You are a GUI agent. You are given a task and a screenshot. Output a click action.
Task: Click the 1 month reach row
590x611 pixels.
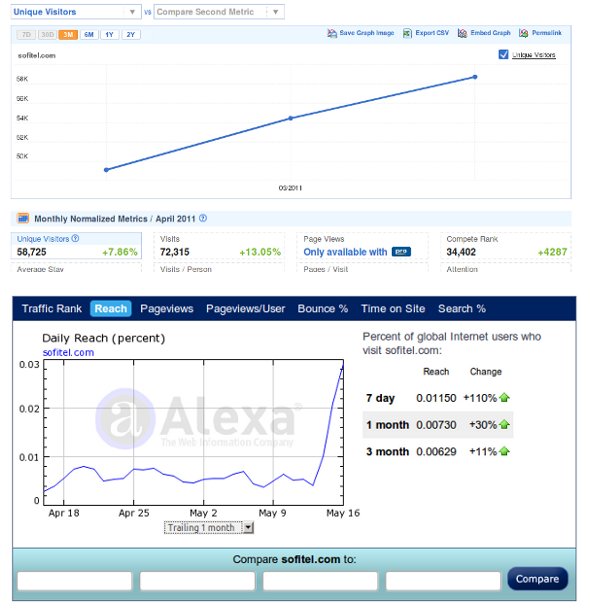[438, 425]
